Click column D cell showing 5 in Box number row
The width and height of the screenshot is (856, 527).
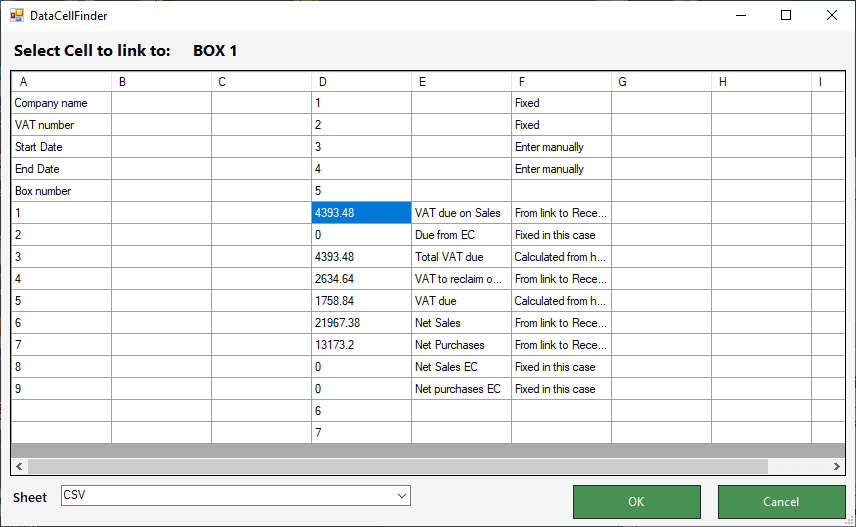click(x=361, y=191)
